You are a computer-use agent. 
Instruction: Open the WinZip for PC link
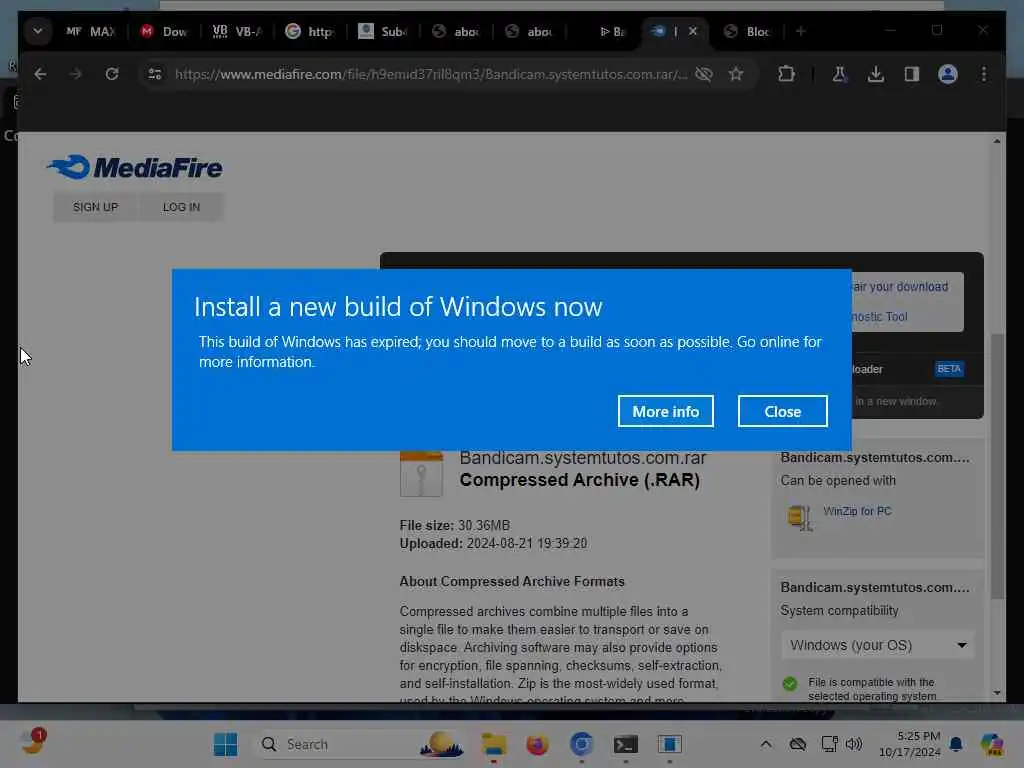click(857, 511)
